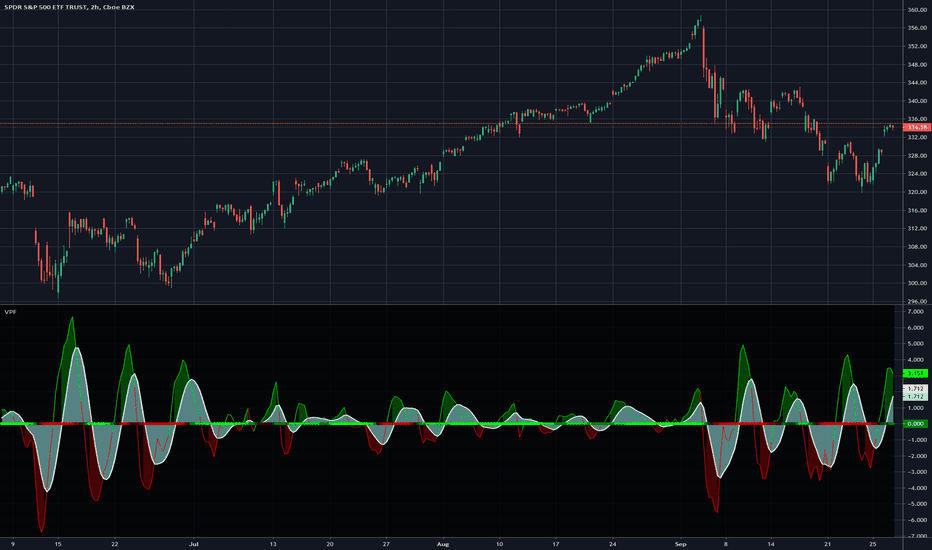932x550 pixels.
Task: Click the 6.000 indicator scale label
Action: pos(917,328)
